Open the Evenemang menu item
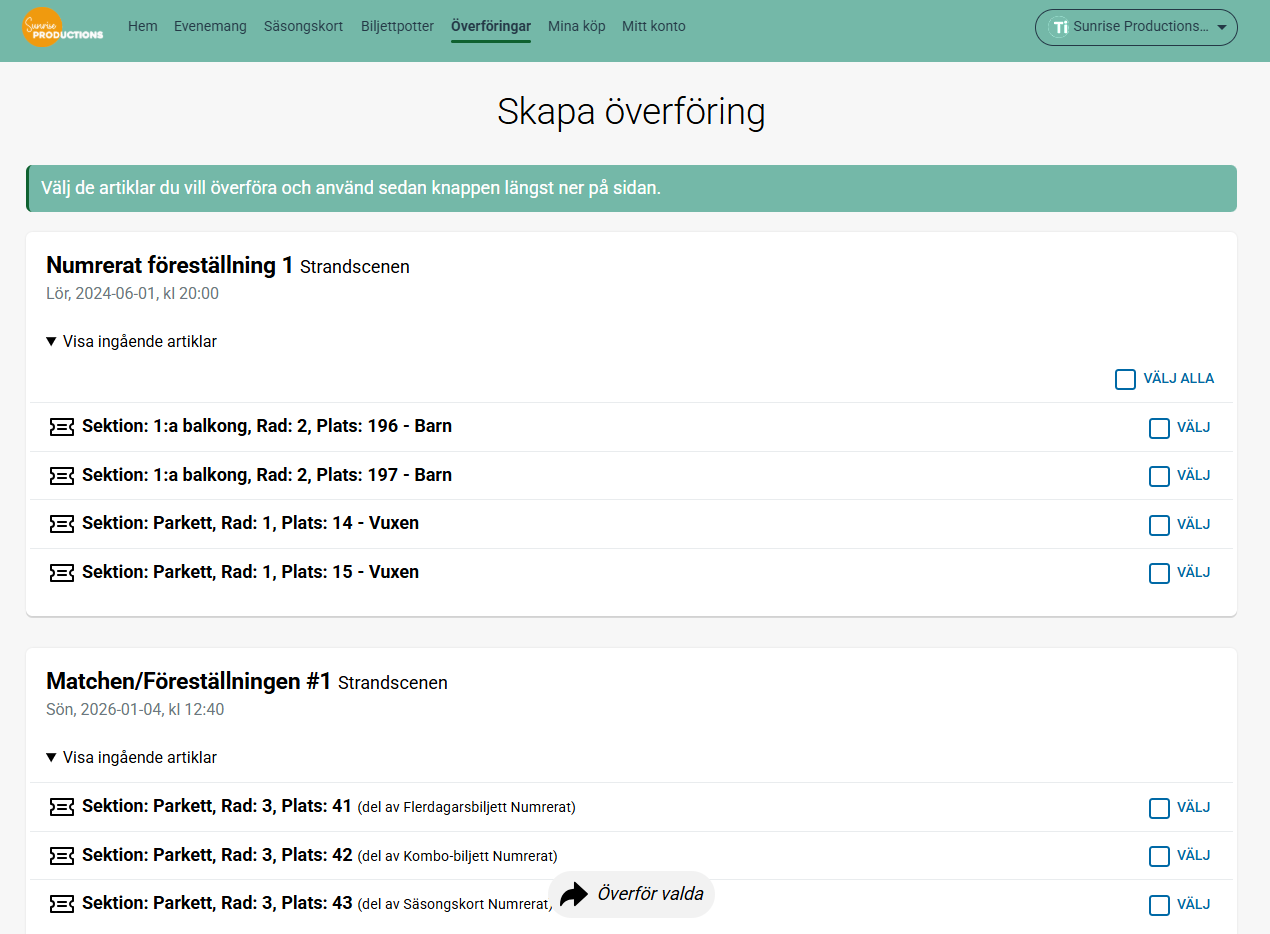This screenshot has width=1270, height=934. pos(210,27)
